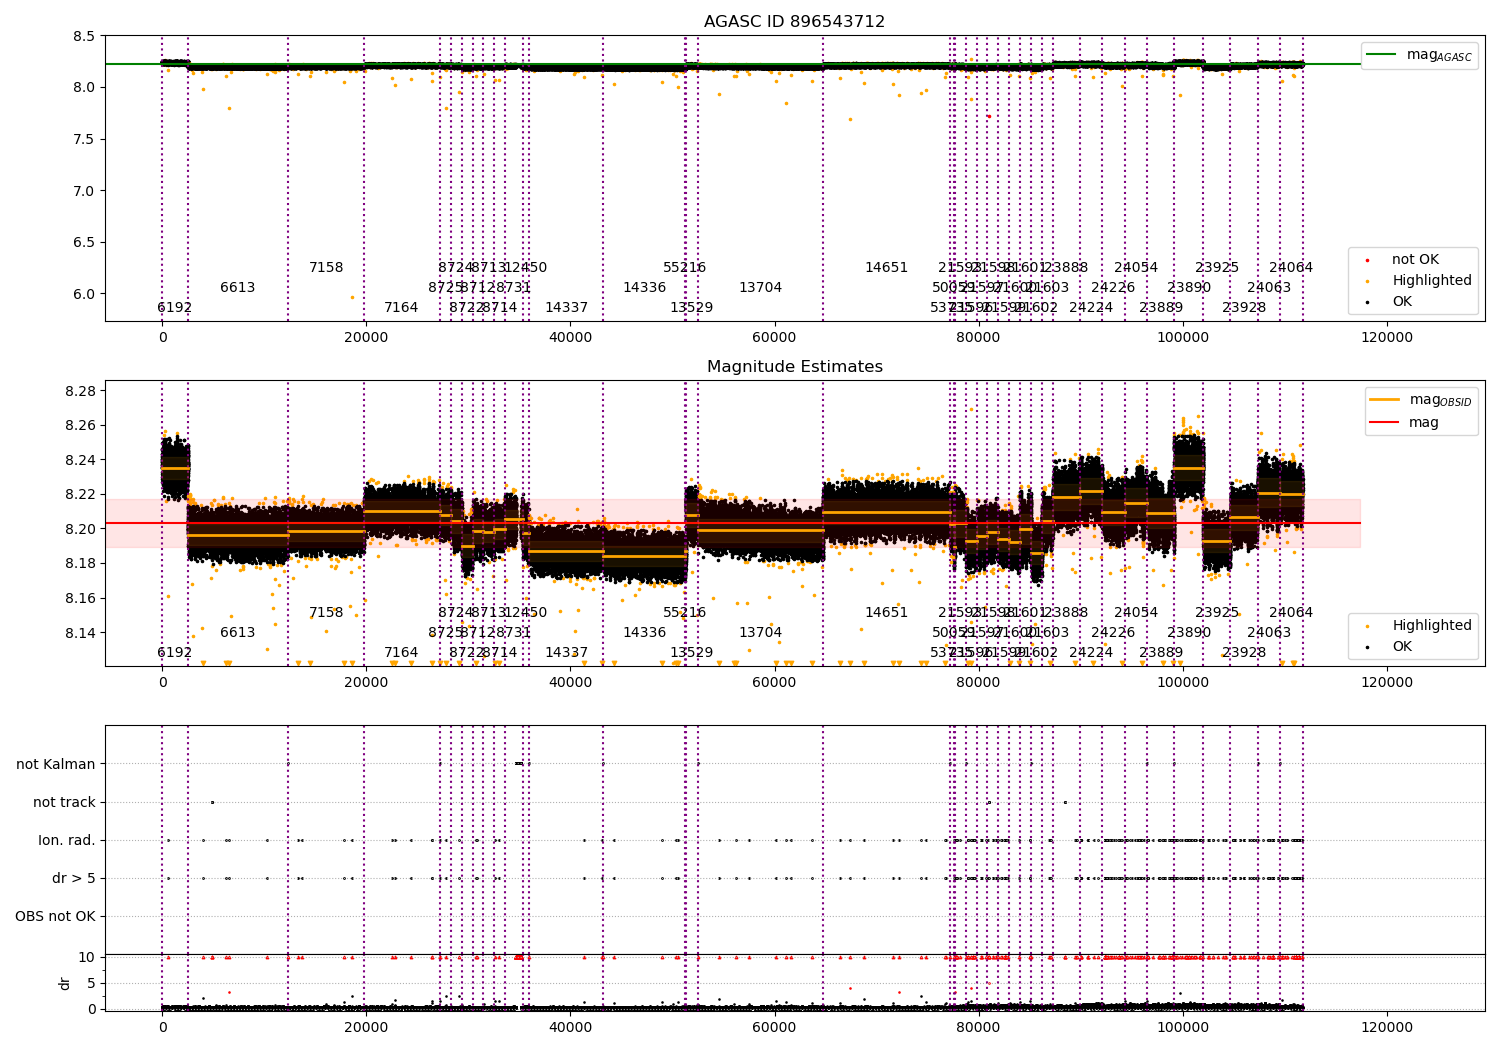Click the 8.26 tick on middle plot
This screenshot has width=1500, height=1050.
tap(81, 426)
